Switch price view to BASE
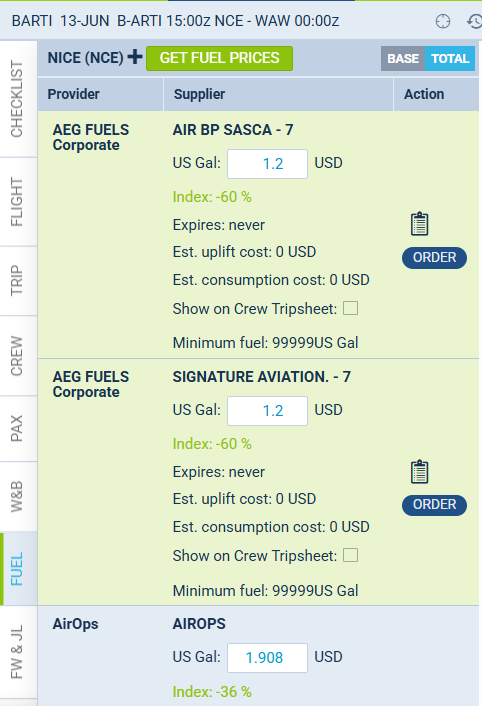The width and height of the screenshot is (482, 706). point(403,59)
